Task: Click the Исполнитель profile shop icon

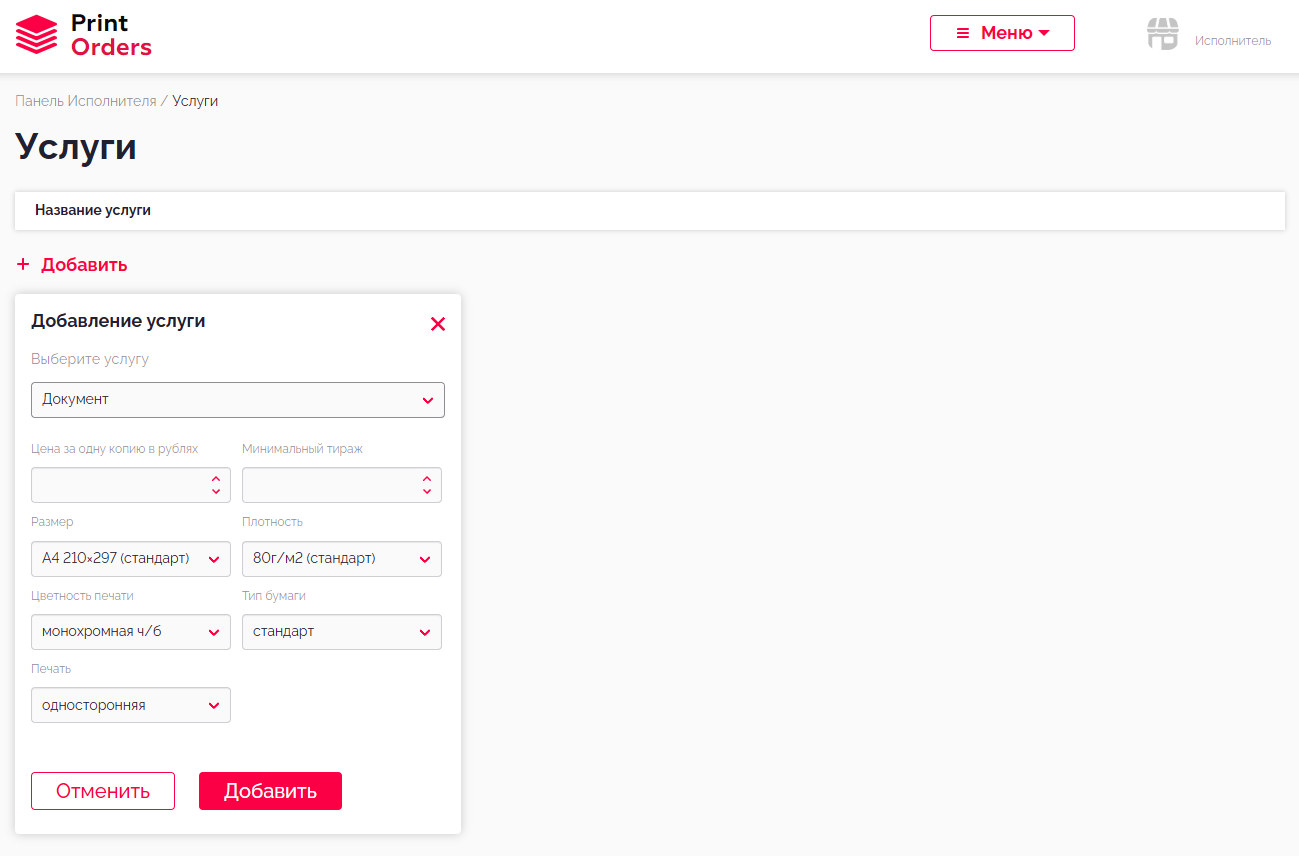Action: click(x=1162, y=34)
